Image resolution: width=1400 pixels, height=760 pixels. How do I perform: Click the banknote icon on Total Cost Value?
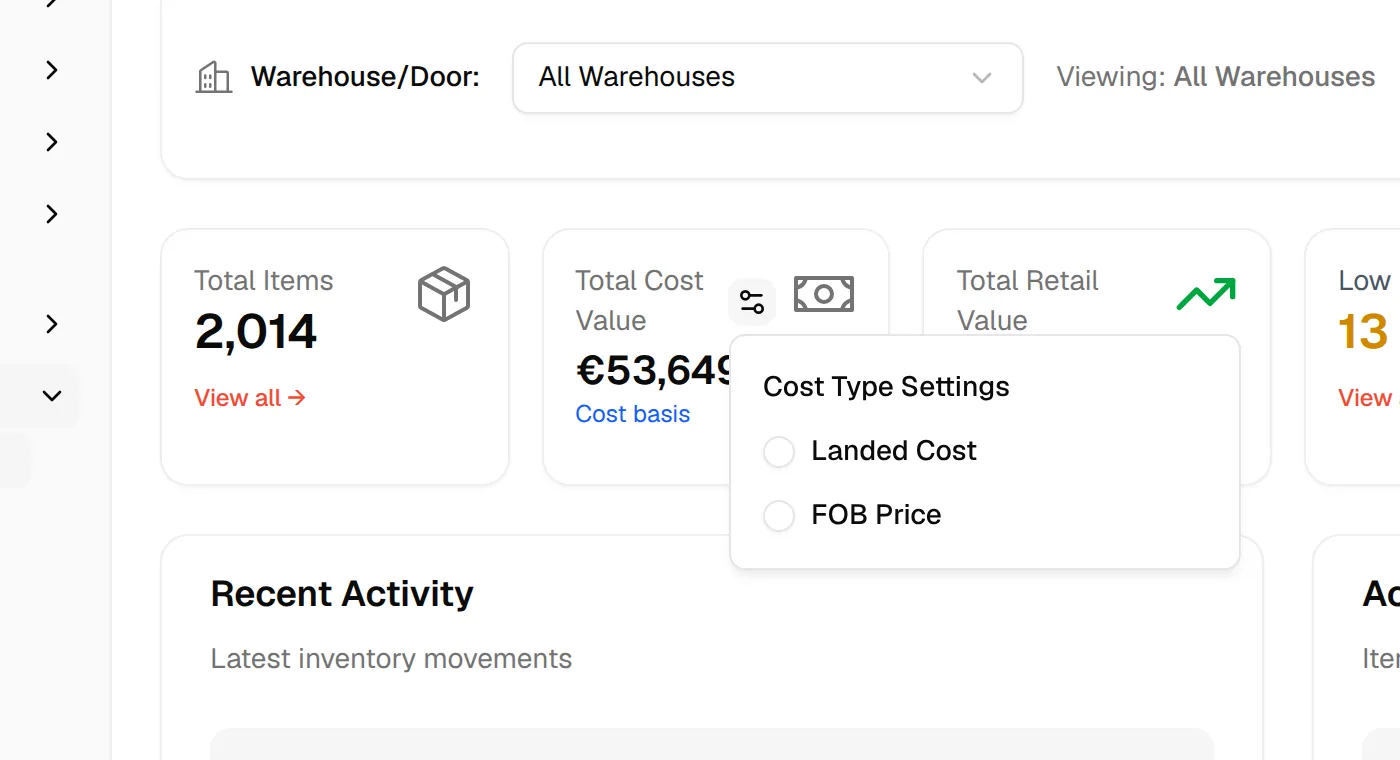(x=824, y=294)
